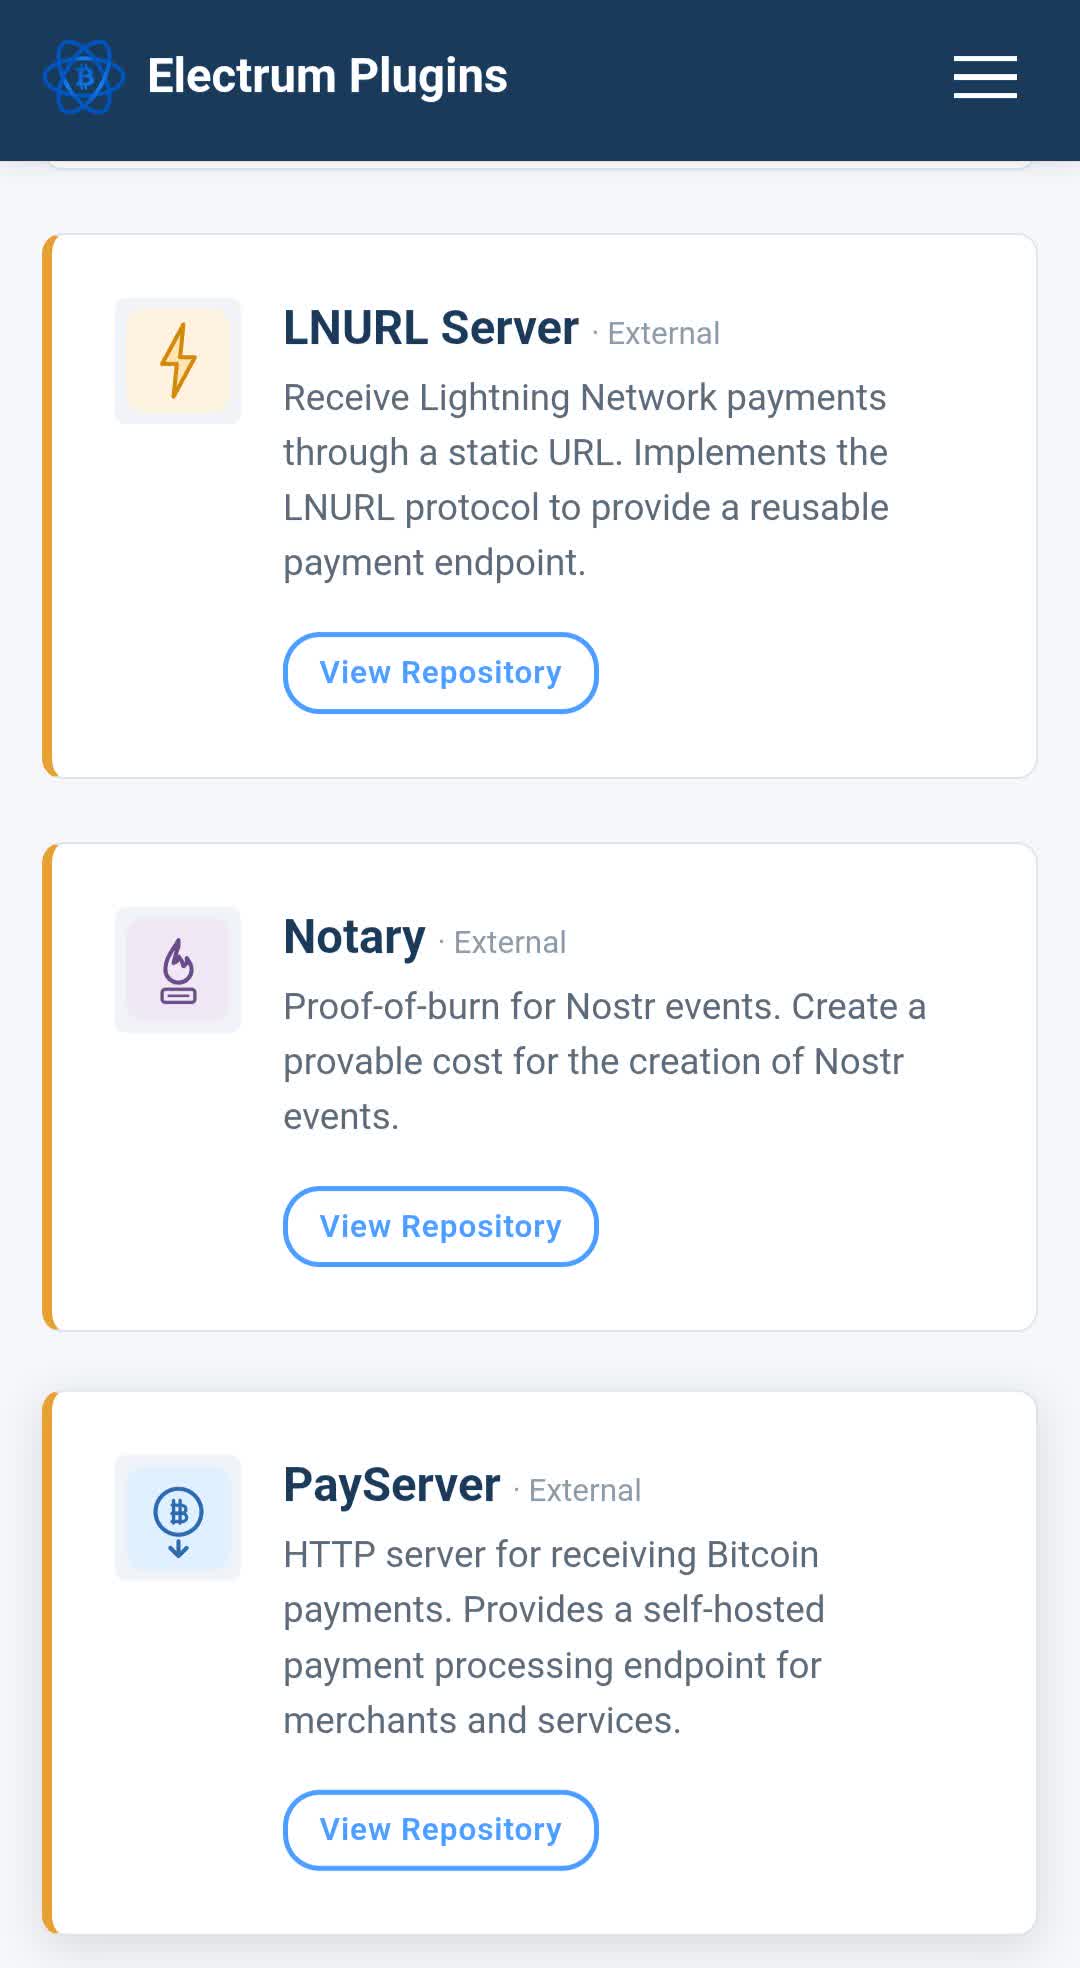Click the External label next to Notary
This screenshot has width=1080, height=1968.
click(x=510, y=943)
